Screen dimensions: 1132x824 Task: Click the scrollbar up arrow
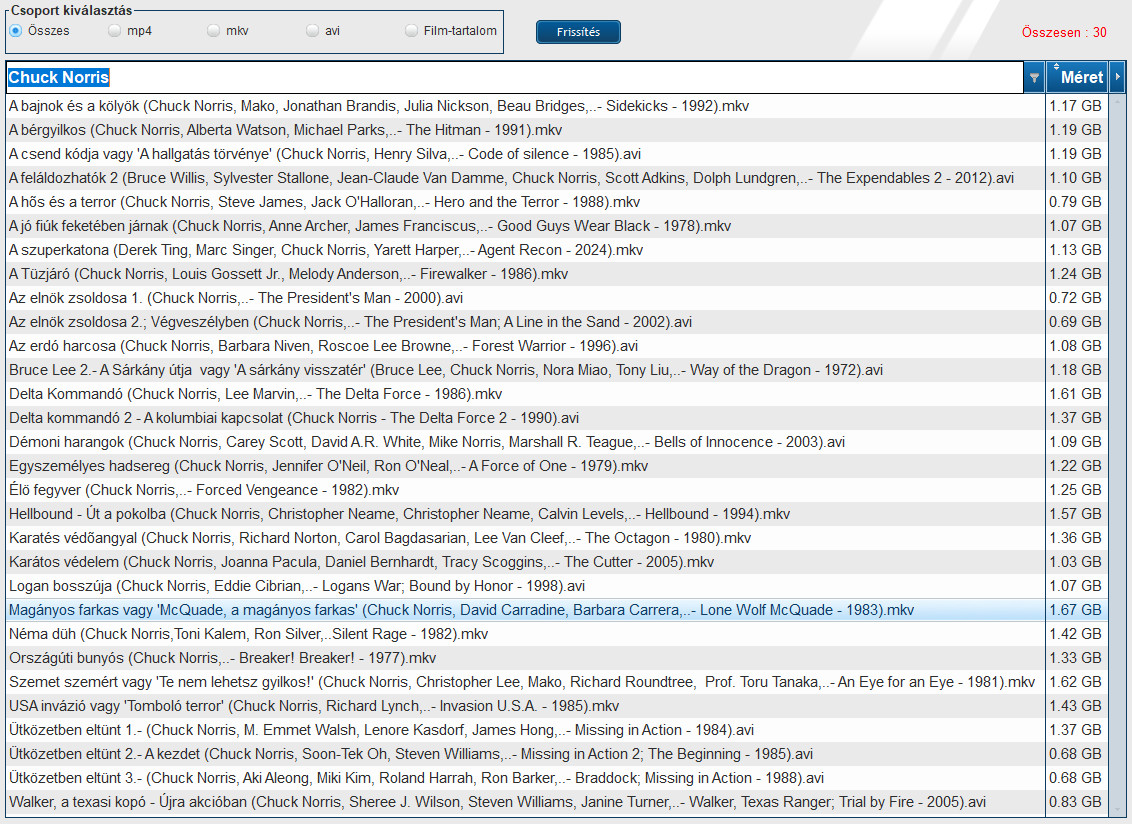pos(1117,99)
